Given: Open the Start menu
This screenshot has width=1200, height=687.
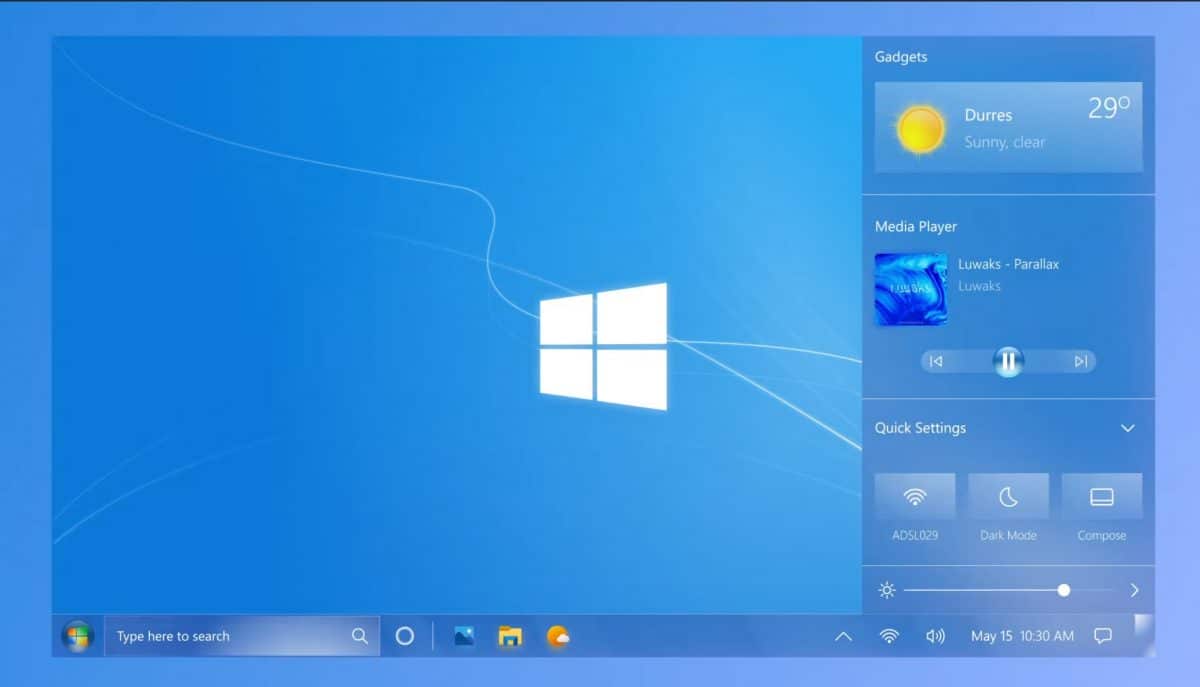Looking at the screenshot, I should pyautogui.click(x=78, y=636).
